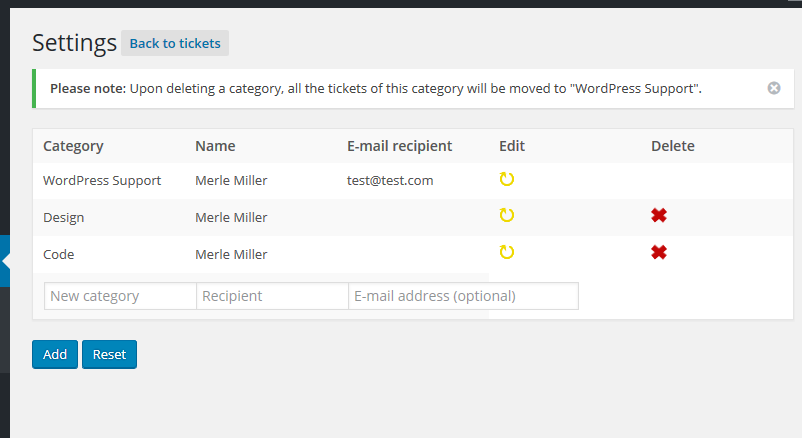Click Merle Miller in Design row
Image resolution: width=802 pixels, height=438 pixels.
(x=231, y=217)
